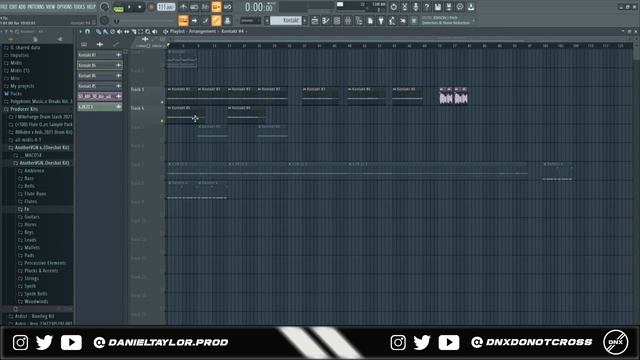Expand the Woodwinds folder

tap(36, 301)
